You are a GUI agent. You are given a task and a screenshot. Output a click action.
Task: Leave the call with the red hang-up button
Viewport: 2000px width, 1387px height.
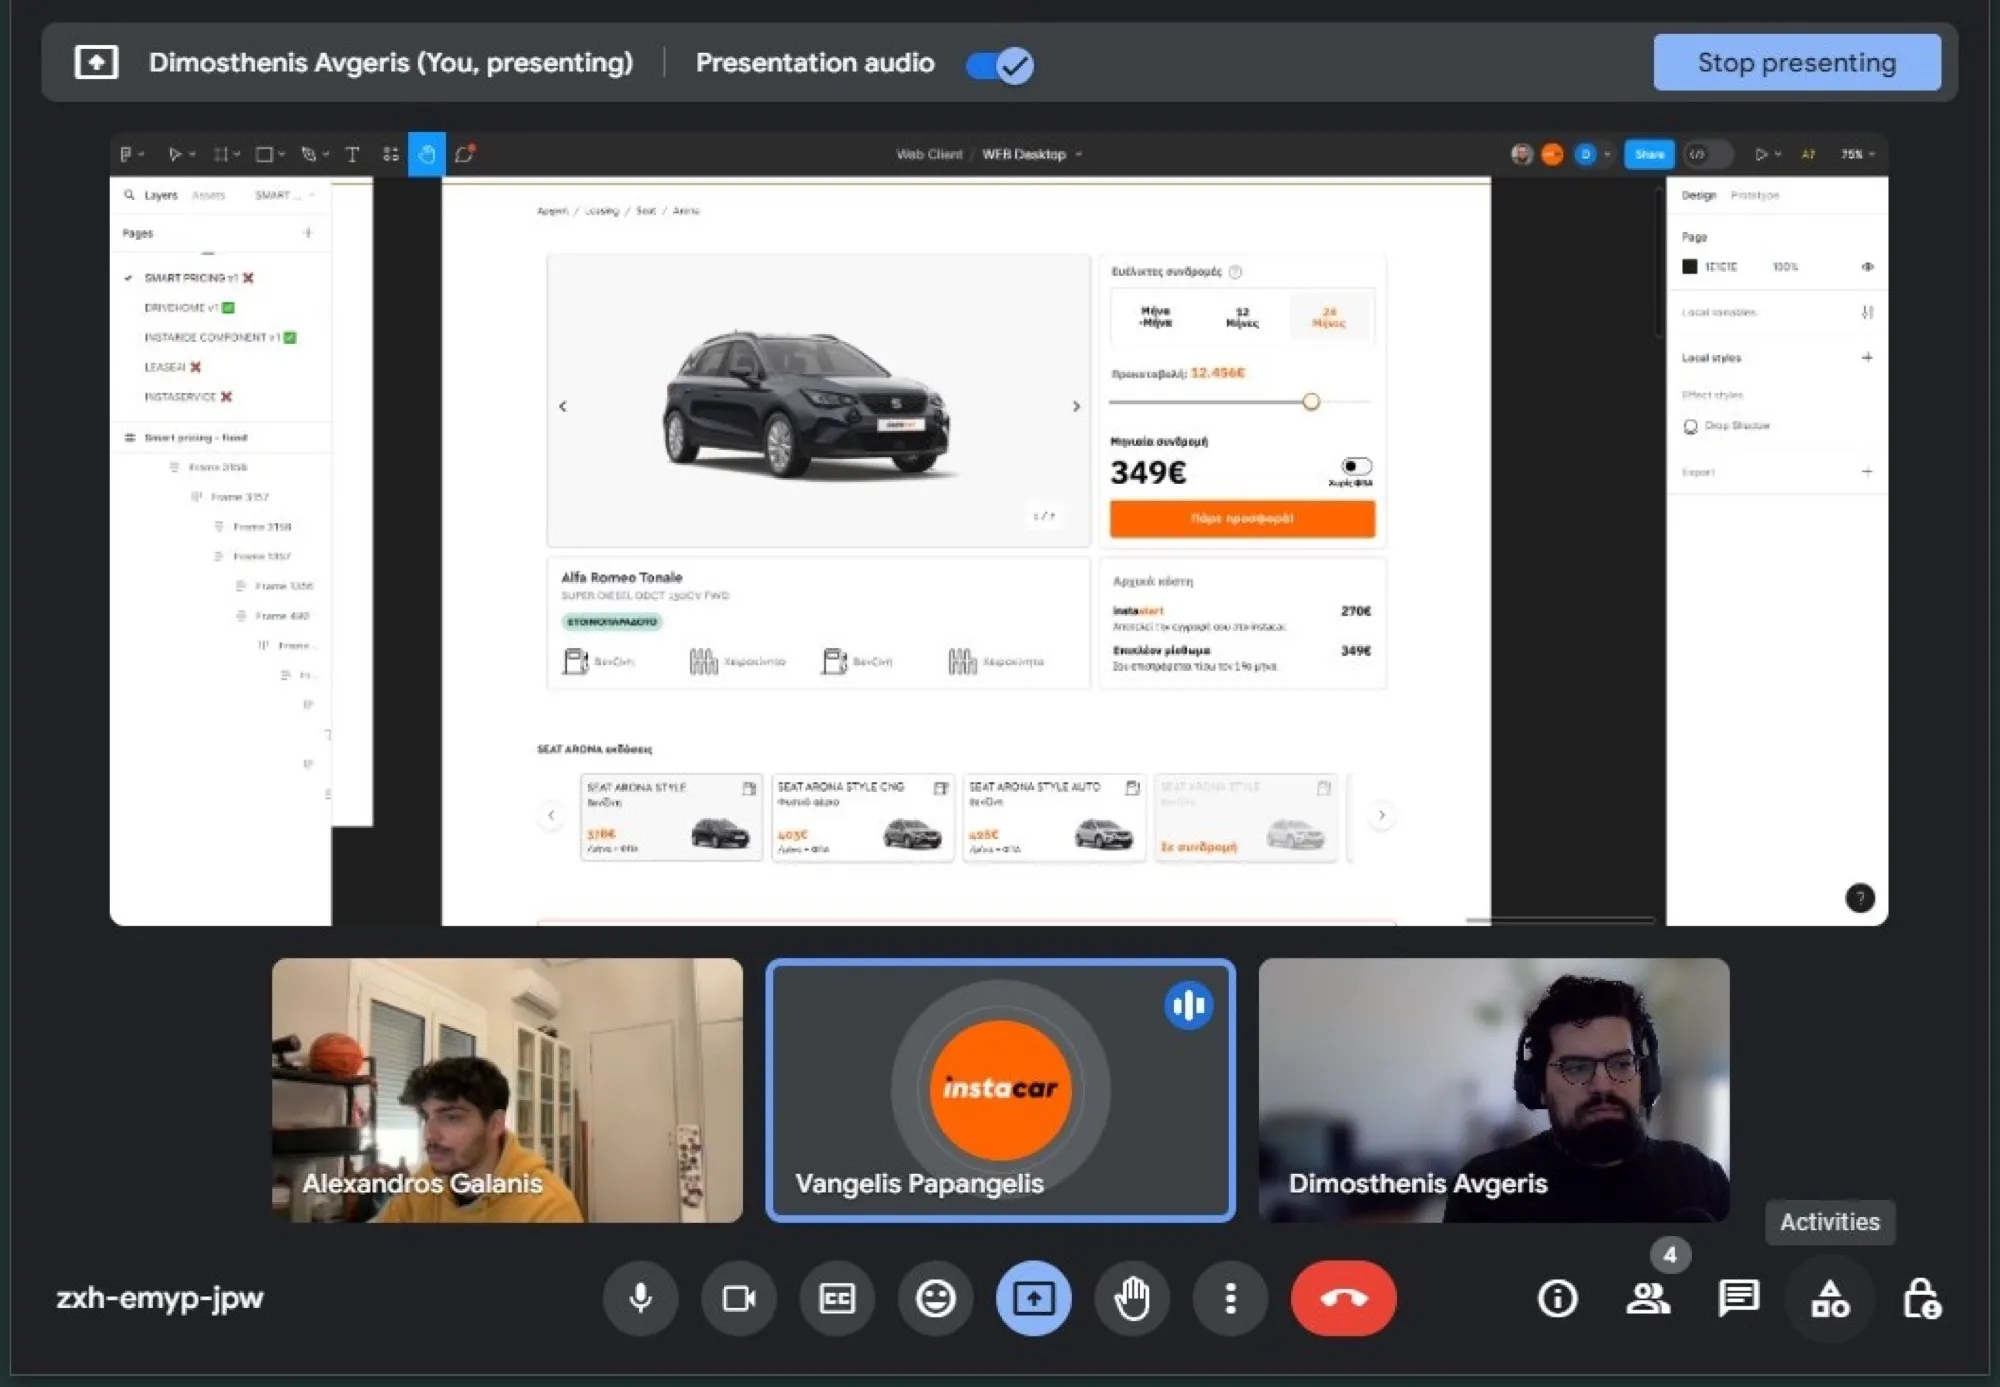point(1343,1298)
